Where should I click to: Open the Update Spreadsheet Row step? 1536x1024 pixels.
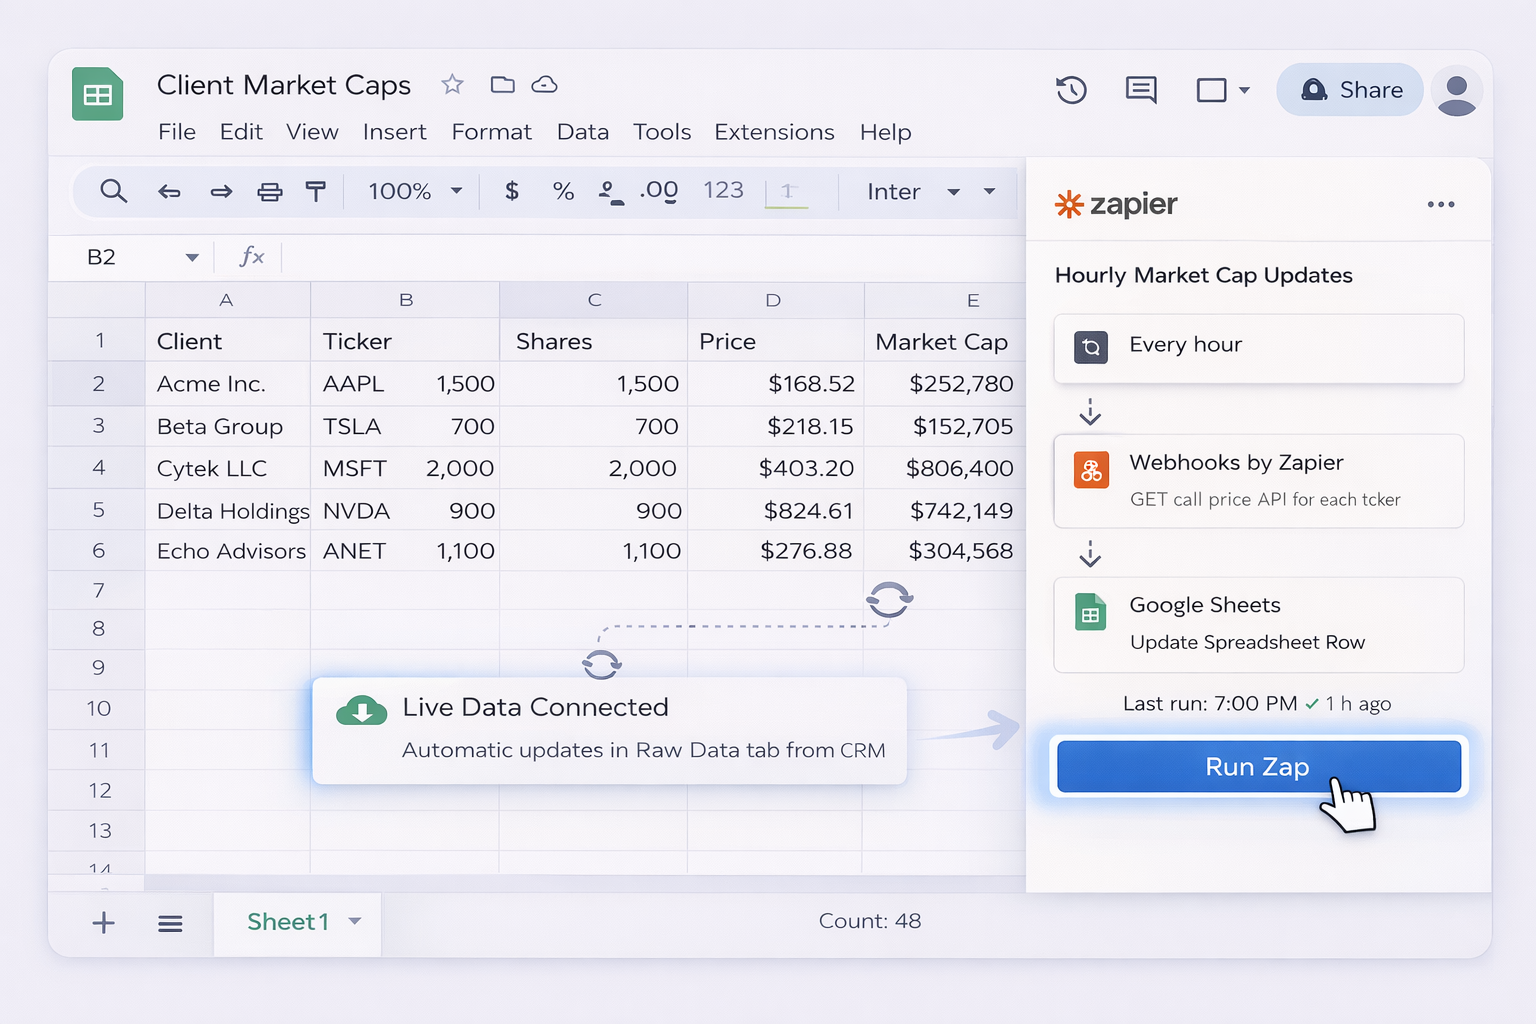tap(1259, 625)
